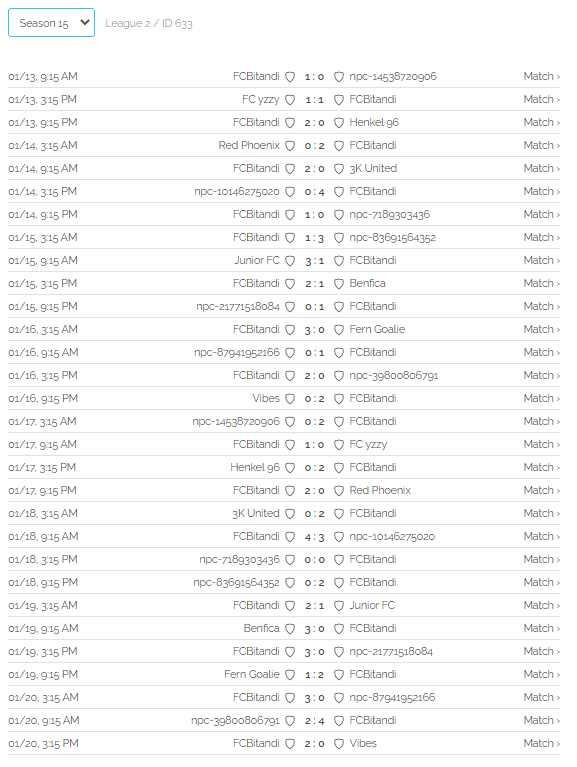Viewport: 577px width, 767px height.
Task: Open Match link for Benfica 3:0 FCBitandi
Action: (x=541, y=628)
